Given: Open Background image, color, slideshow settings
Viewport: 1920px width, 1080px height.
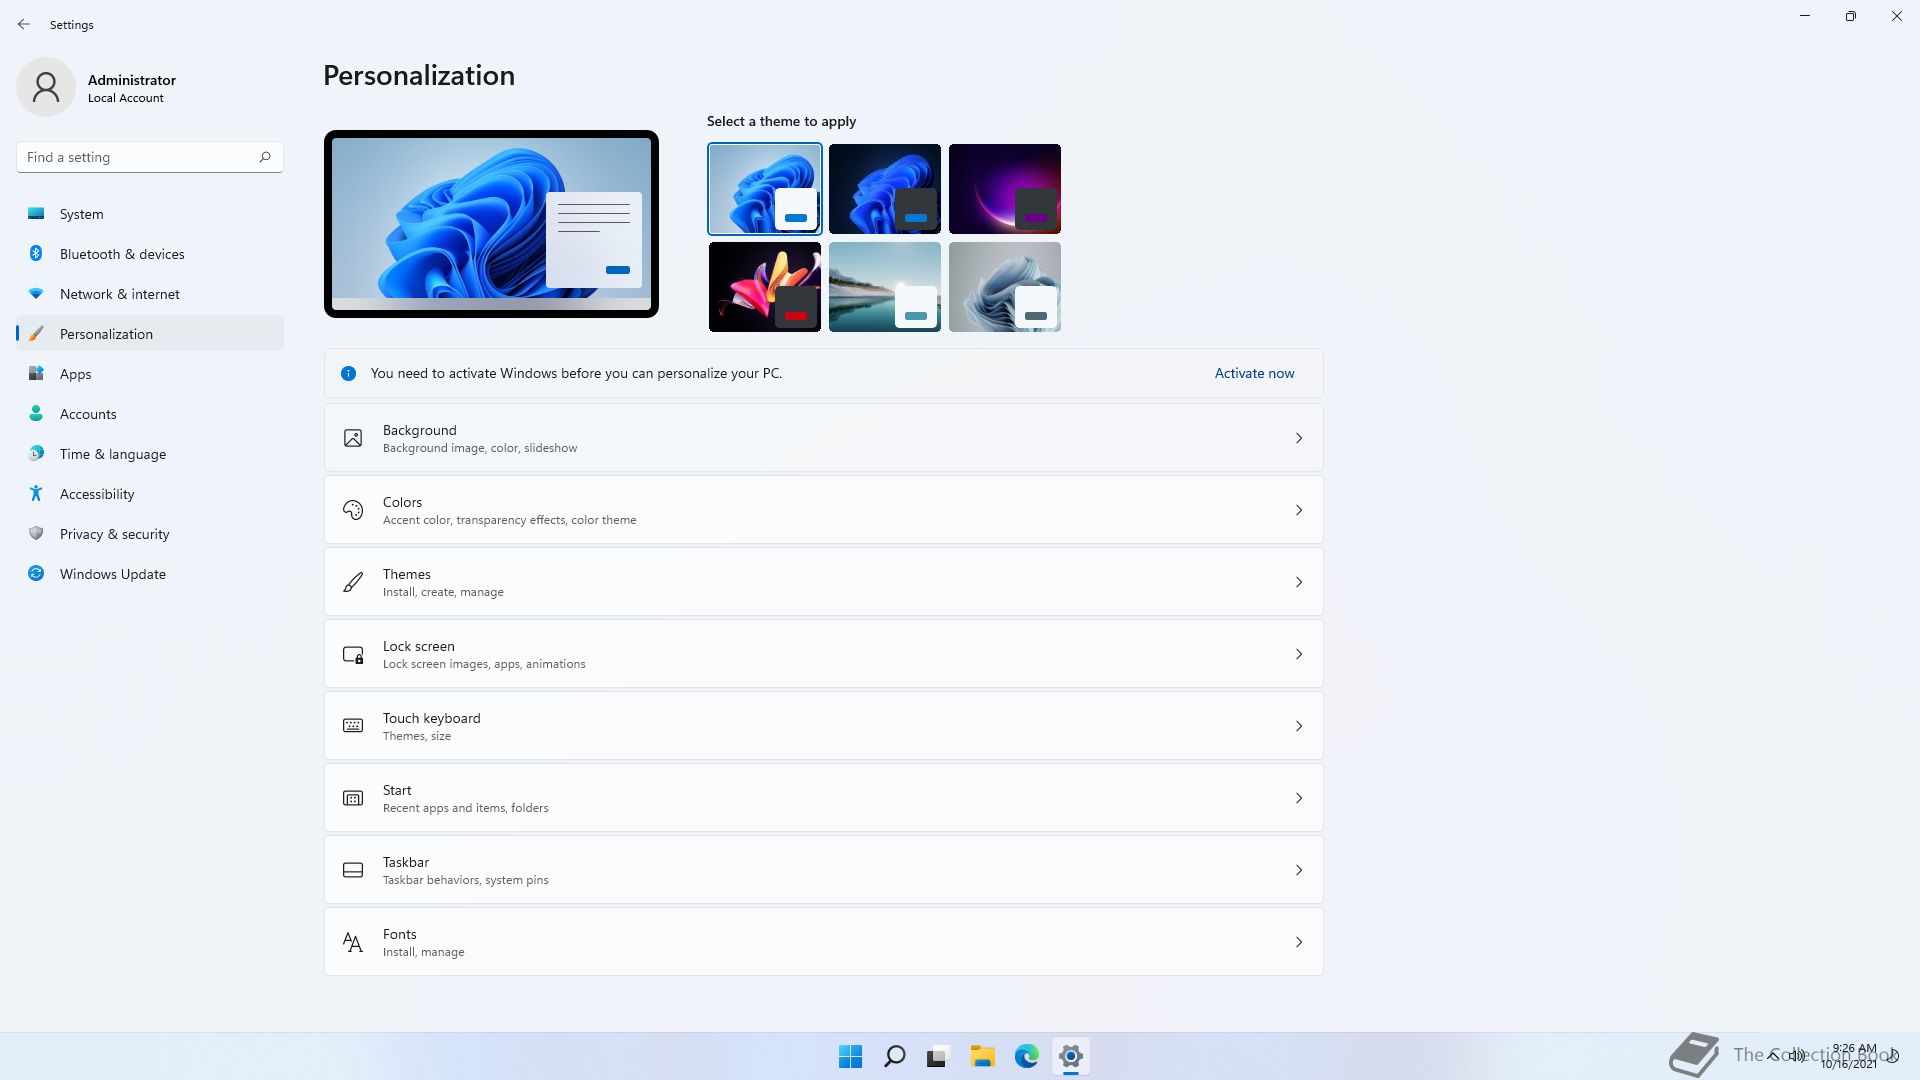Looking at the screenshot, I should [823, 438].
